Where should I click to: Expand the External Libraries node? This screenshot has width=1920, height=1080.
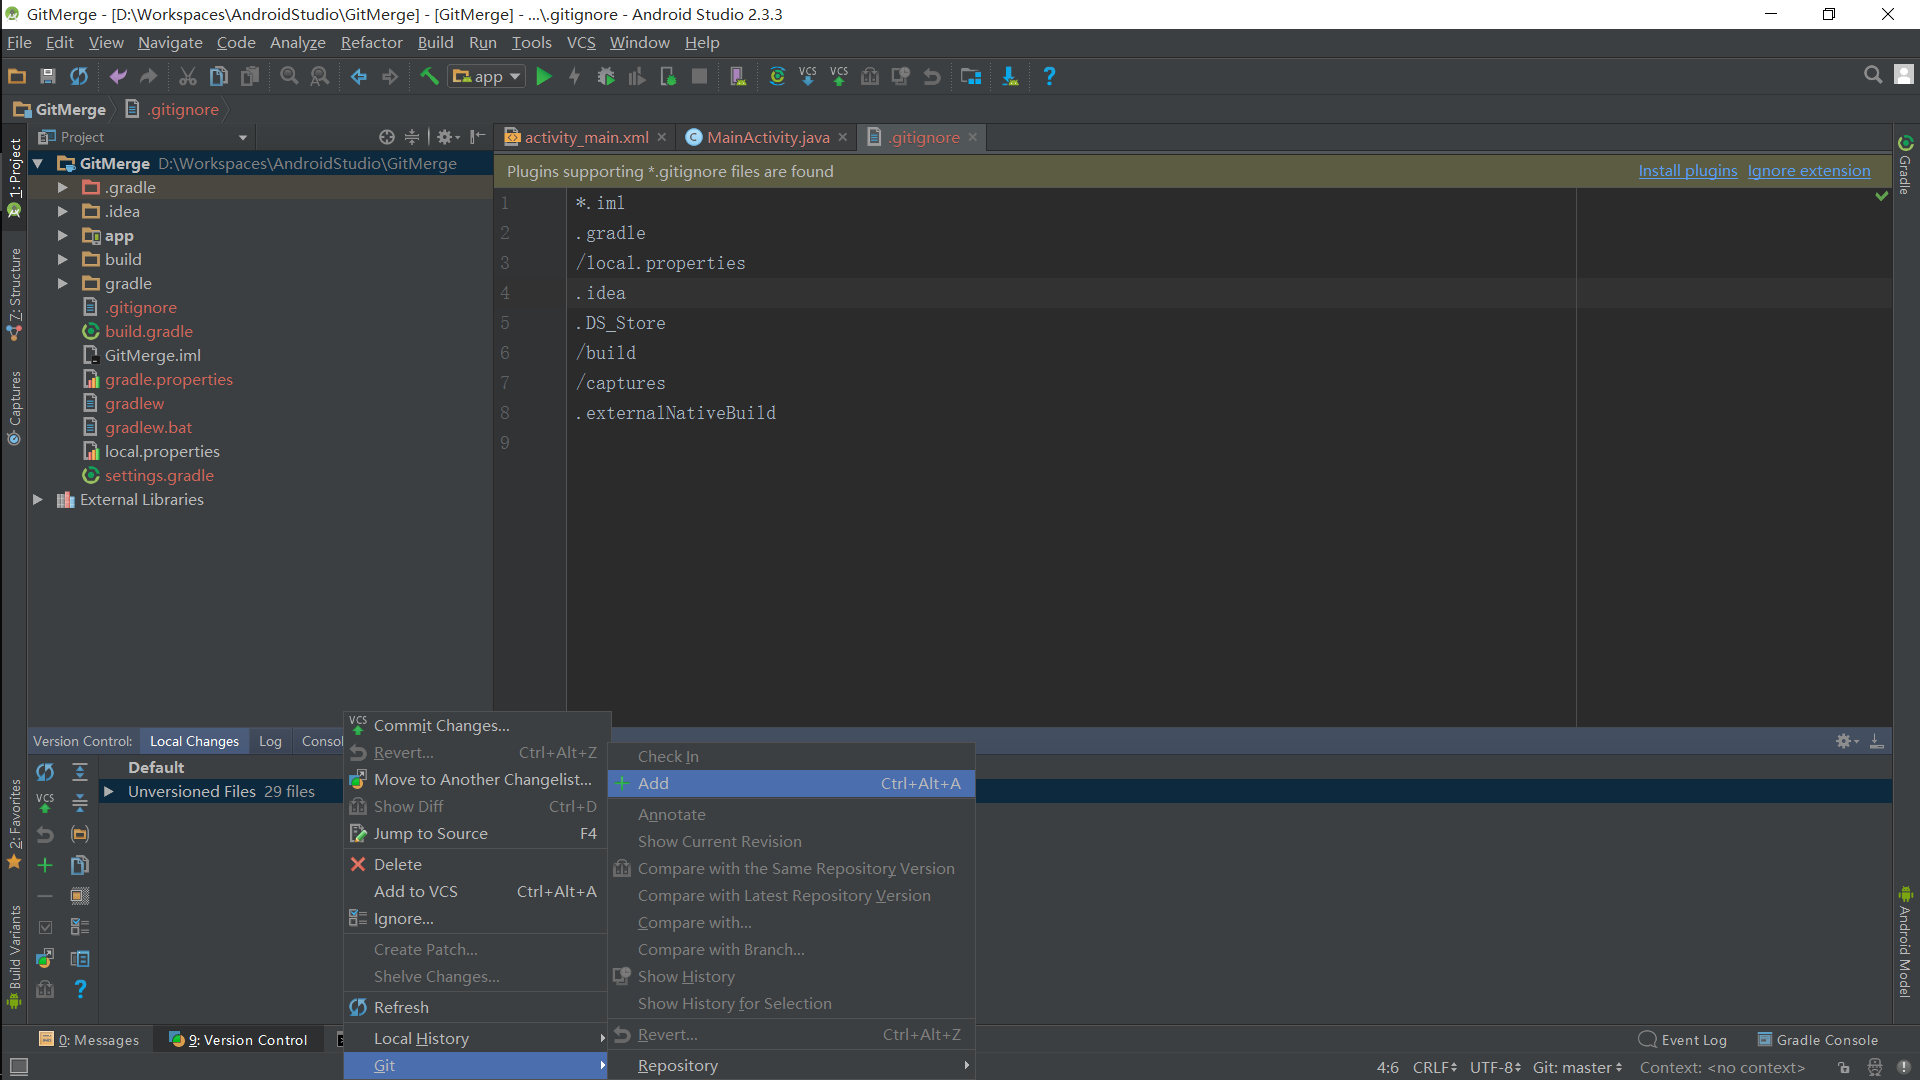tap(38, 500)
